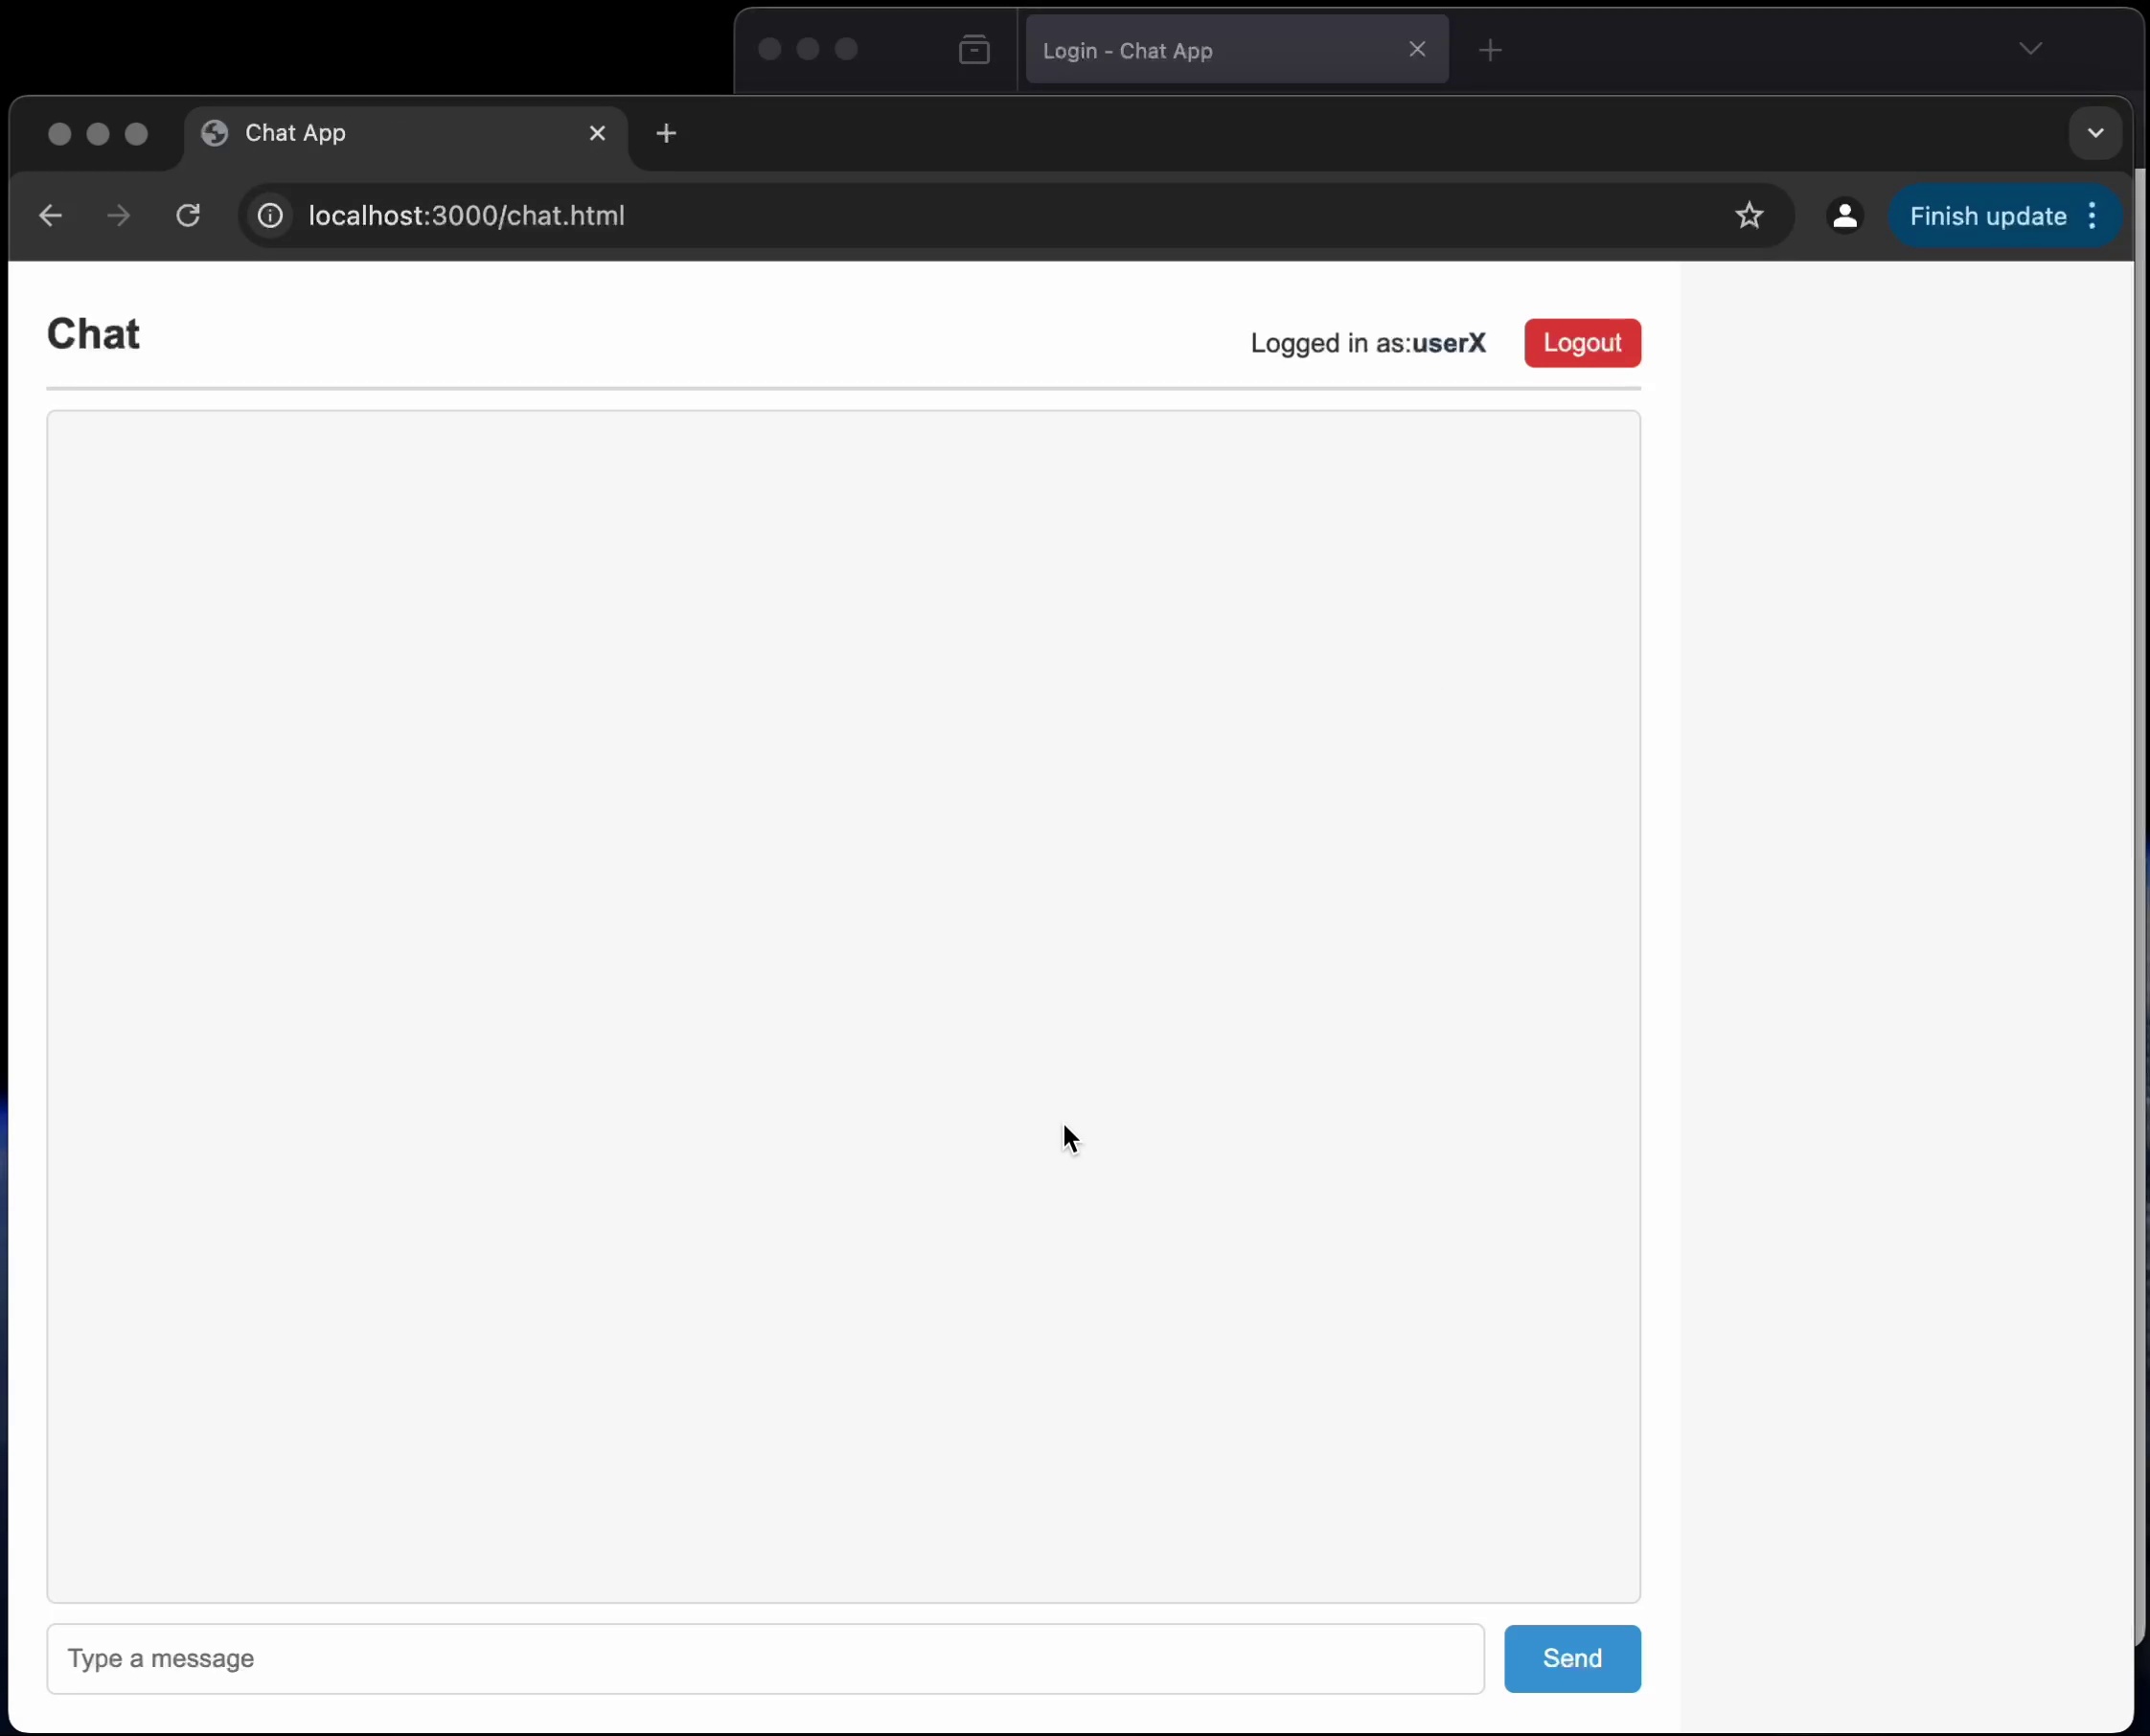Click the Finish update button
The image size is (2150, 1736).
1987,215
